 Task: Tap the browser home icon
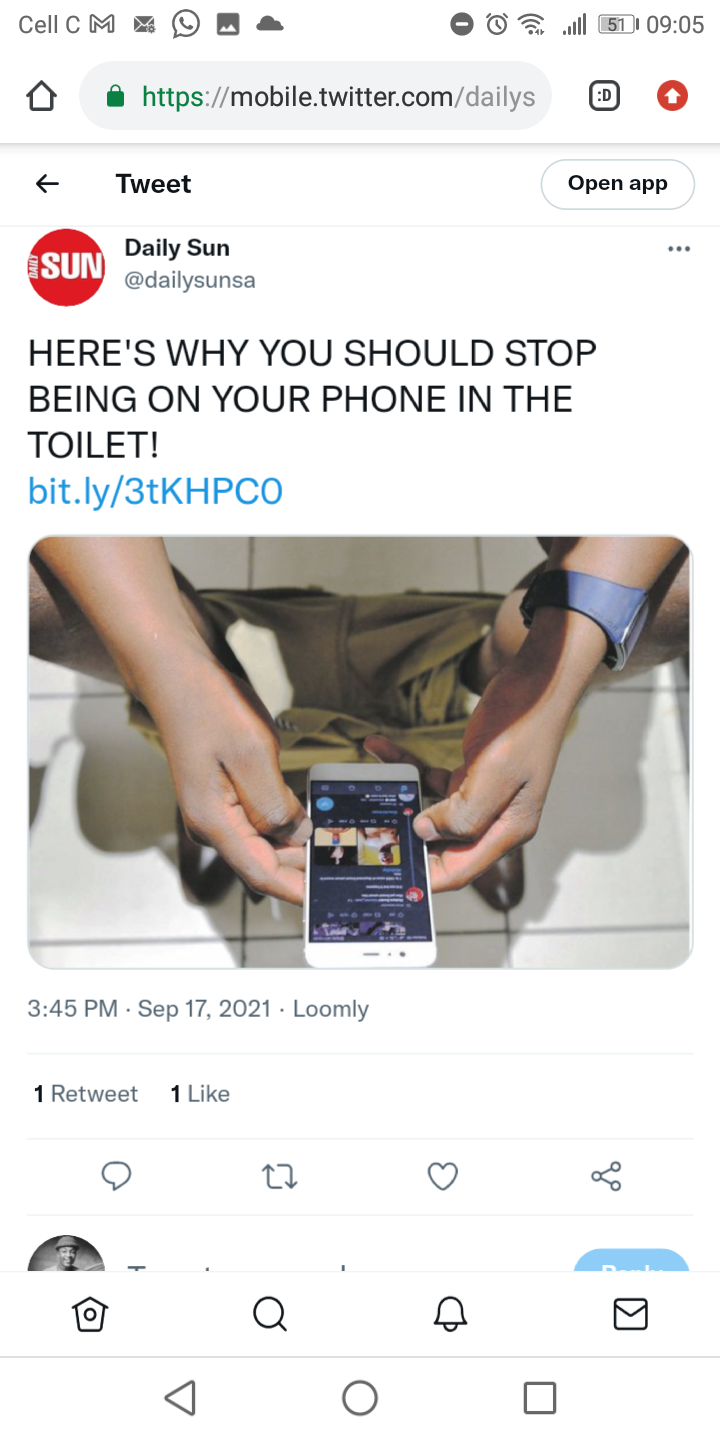(41, 96)
